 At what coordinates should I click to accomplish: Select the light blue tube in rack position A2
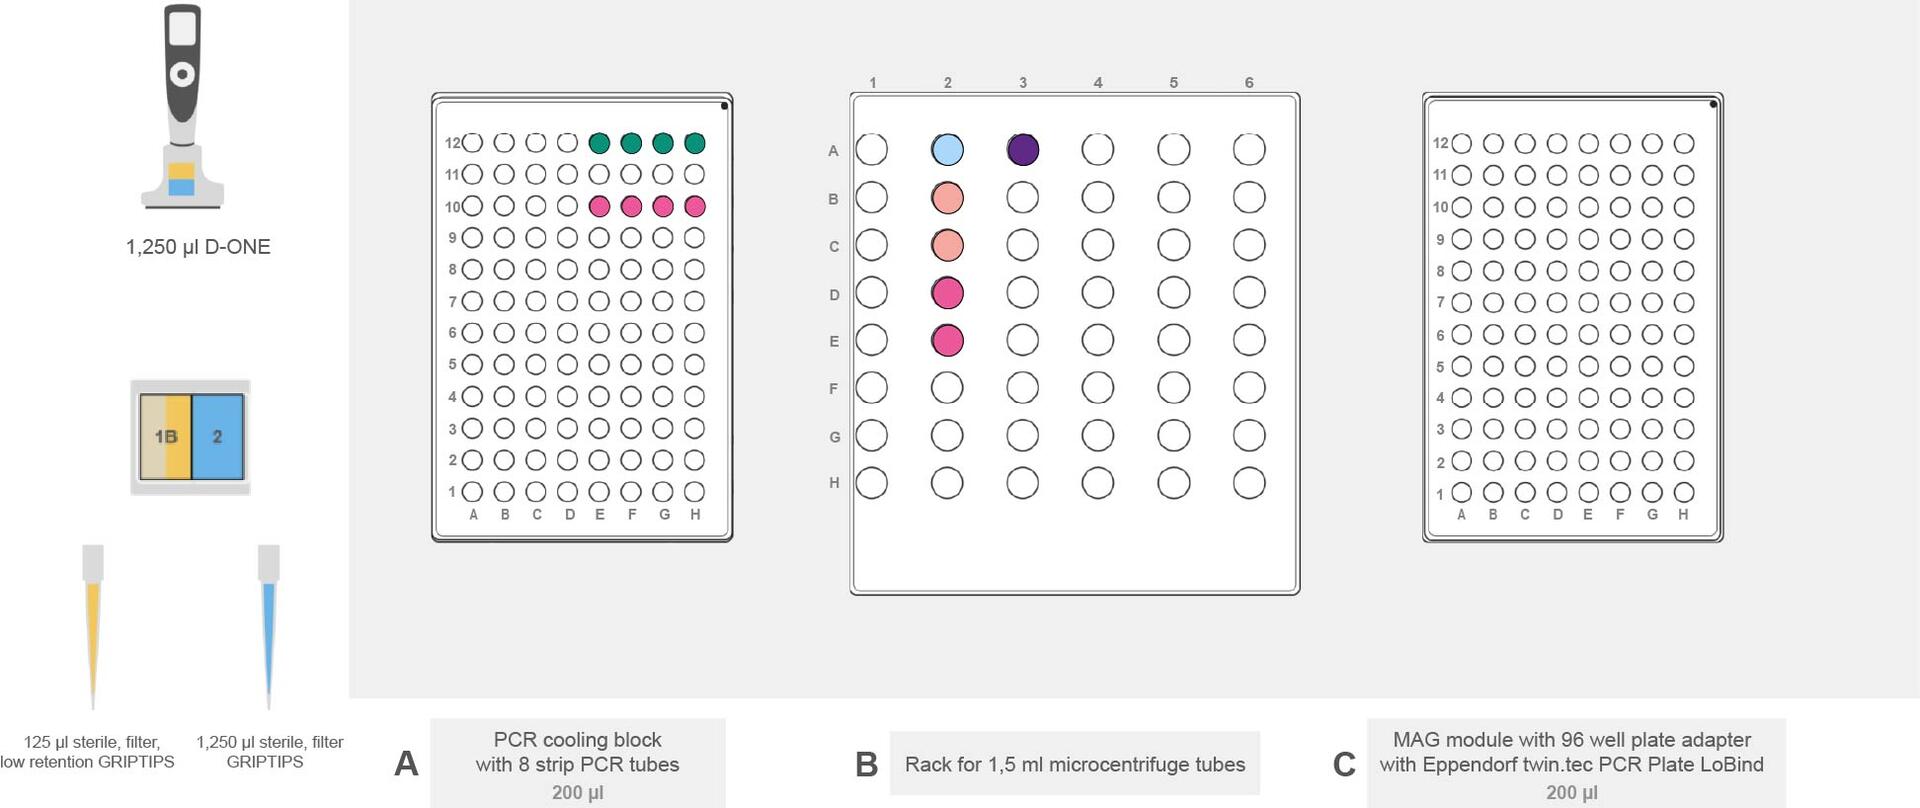(x=947, y=149)
